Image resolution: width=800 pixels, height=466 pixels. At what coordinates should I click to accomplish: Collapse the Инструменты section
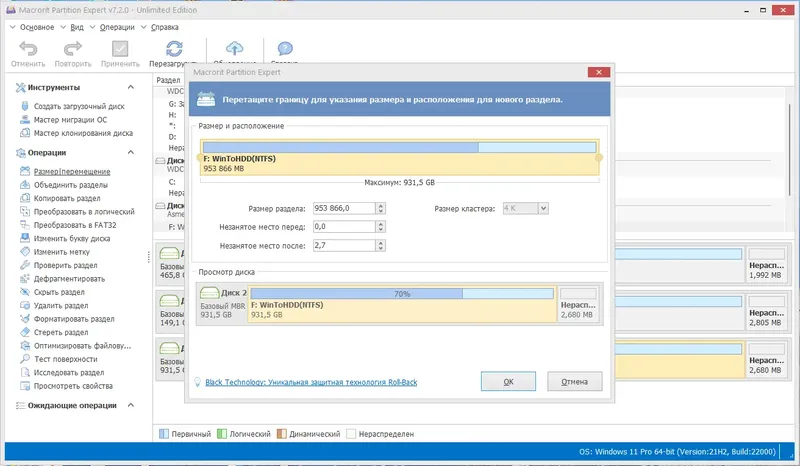131,87
